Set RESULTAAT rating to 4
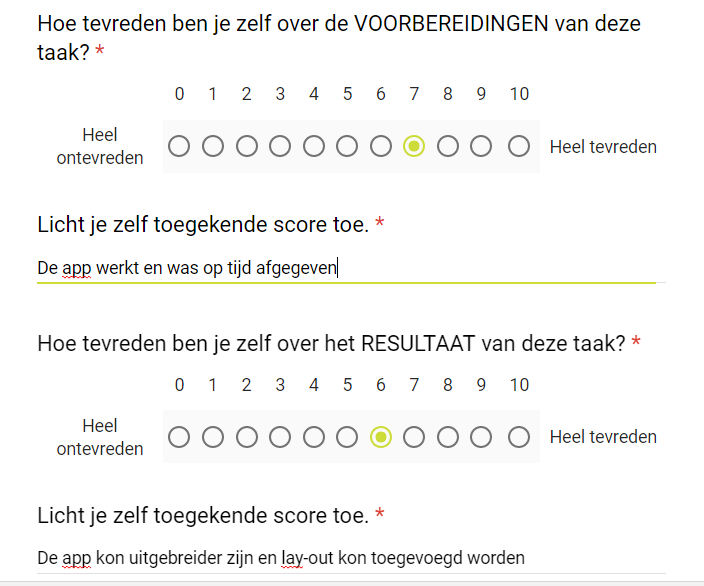The height and width of the screenshot is (586, 704). point(314,438)
